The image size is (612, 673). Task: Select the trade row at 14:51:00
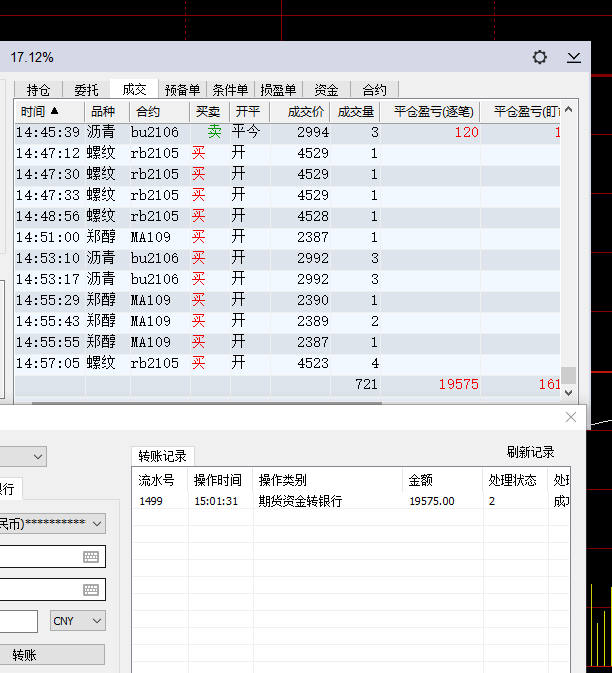(x=288, y=237)
